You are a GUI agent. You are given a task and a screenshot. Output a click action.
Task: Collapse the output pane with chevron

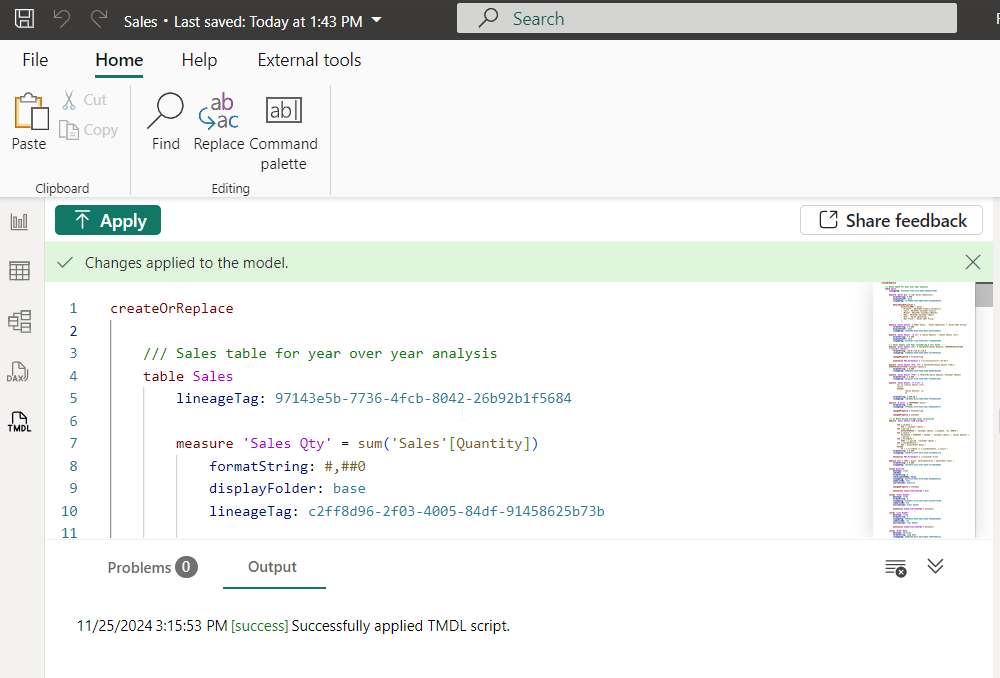935,566
